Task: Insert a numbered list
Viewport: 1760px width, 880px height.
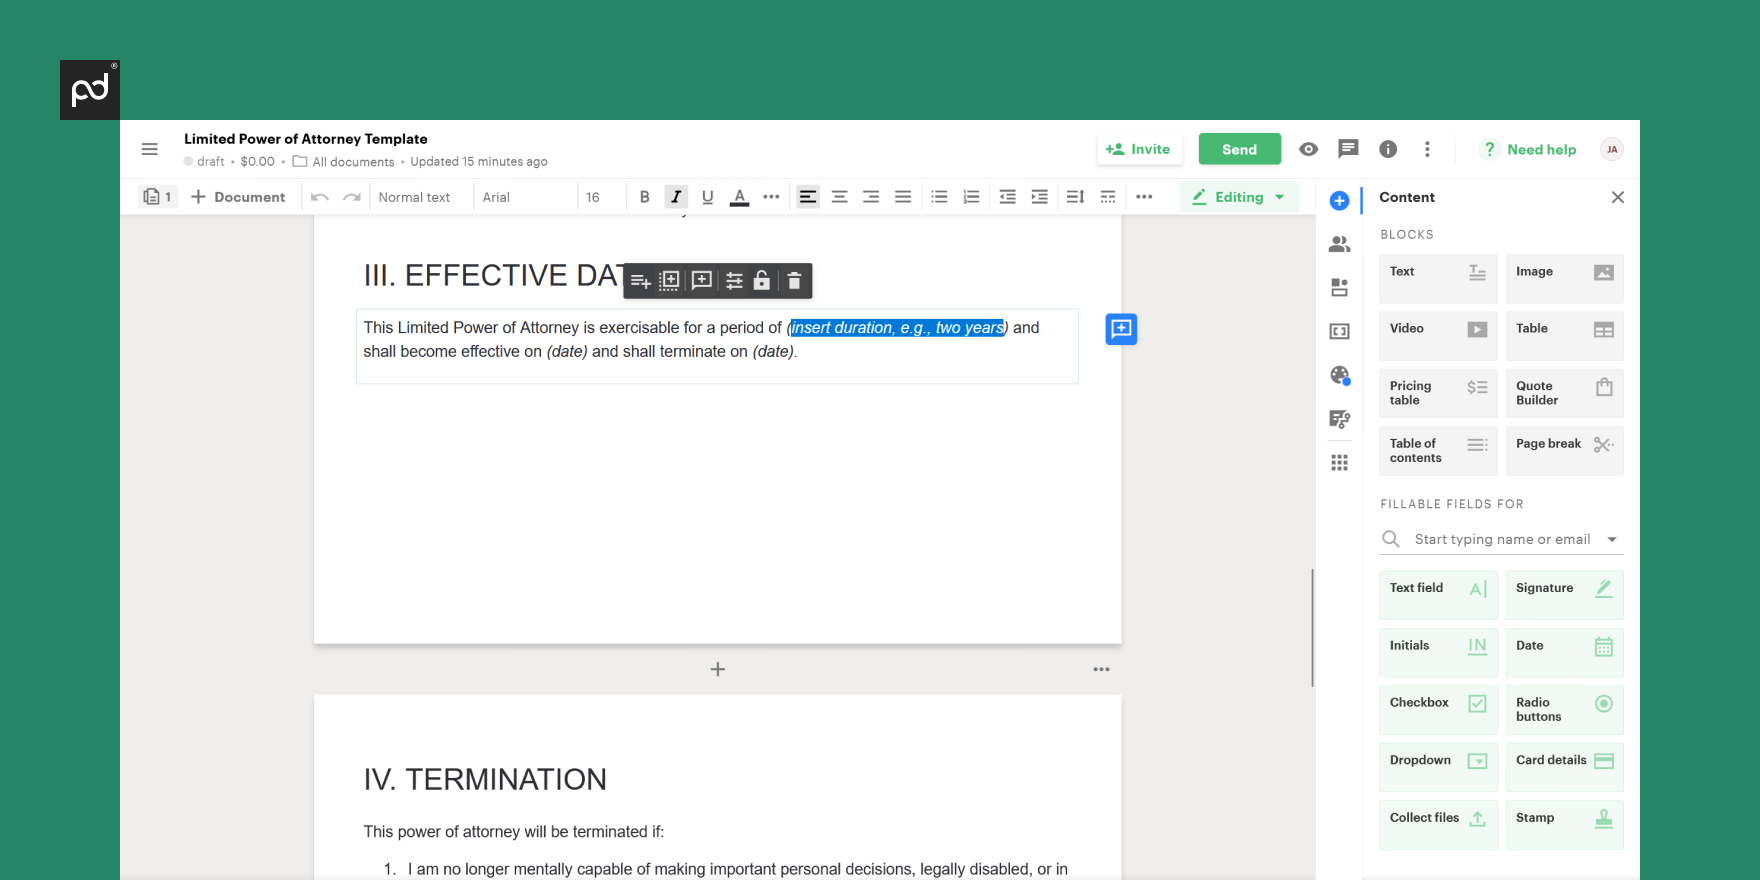Action: tap(971, 197)
